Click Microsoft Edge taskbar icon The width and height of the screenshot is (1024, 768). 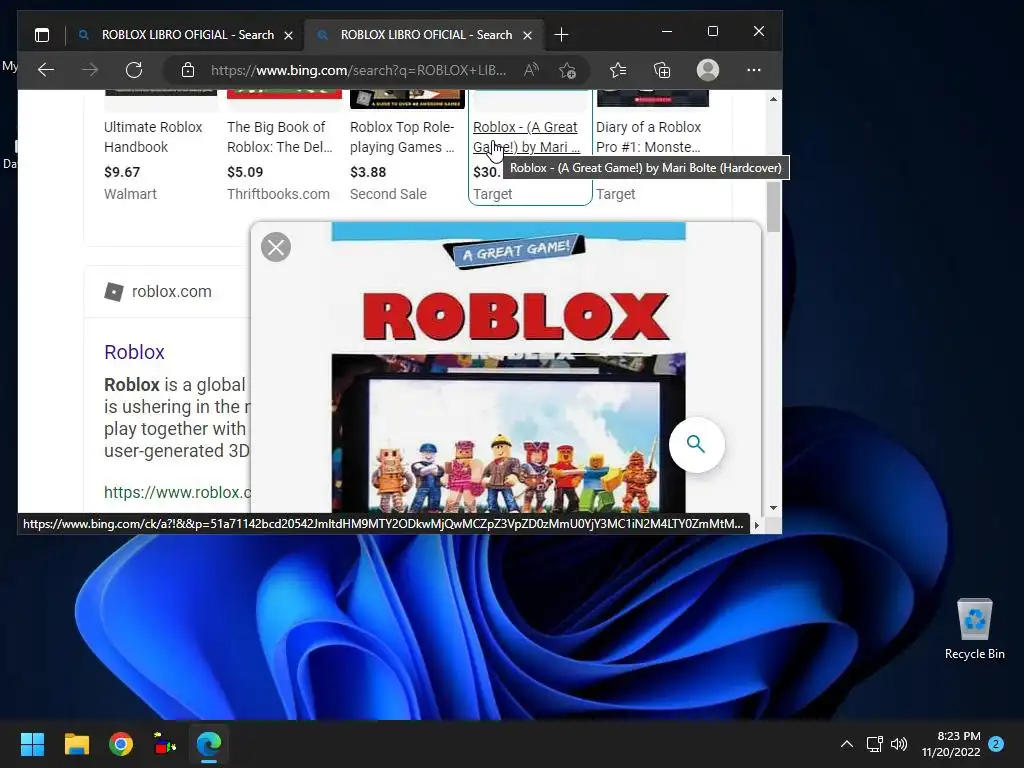209,744
